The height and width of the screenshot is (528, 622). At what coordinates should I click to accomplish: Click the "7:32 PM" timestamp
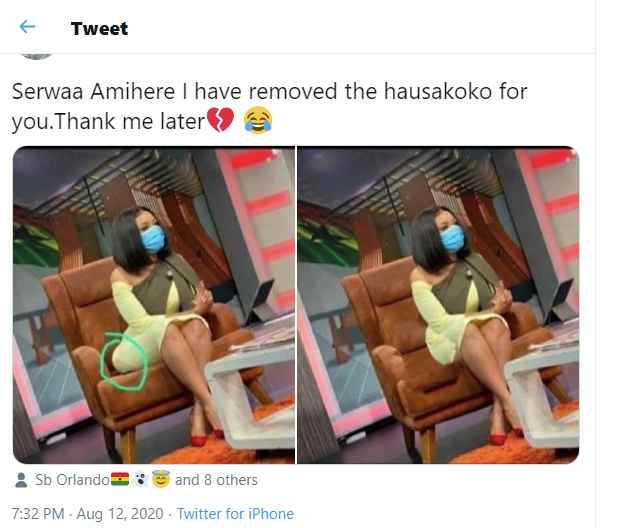(x=38, y=514)
